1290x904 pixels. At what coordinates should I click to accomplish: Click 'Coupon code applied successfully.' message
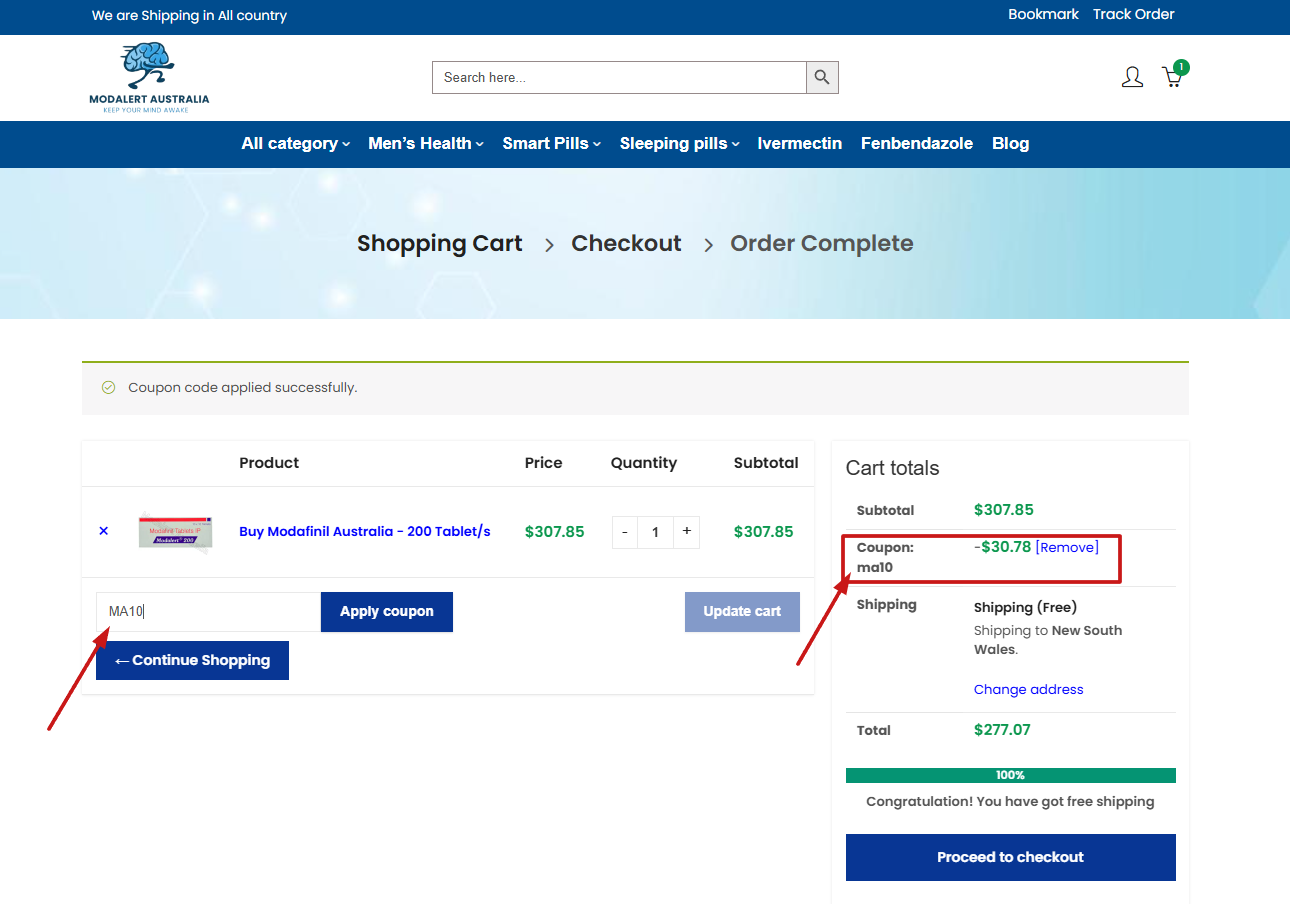pos(243,387)
